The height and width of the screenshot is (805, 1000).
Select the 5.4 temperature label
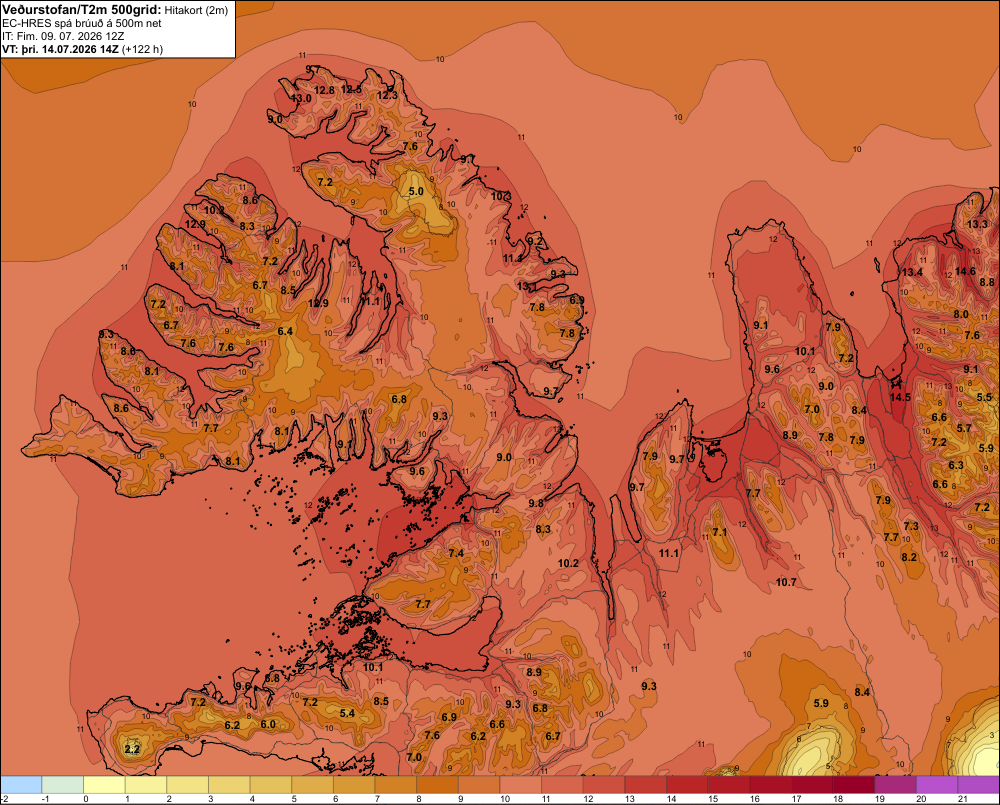pyautogui.click(x=347, y=713)
